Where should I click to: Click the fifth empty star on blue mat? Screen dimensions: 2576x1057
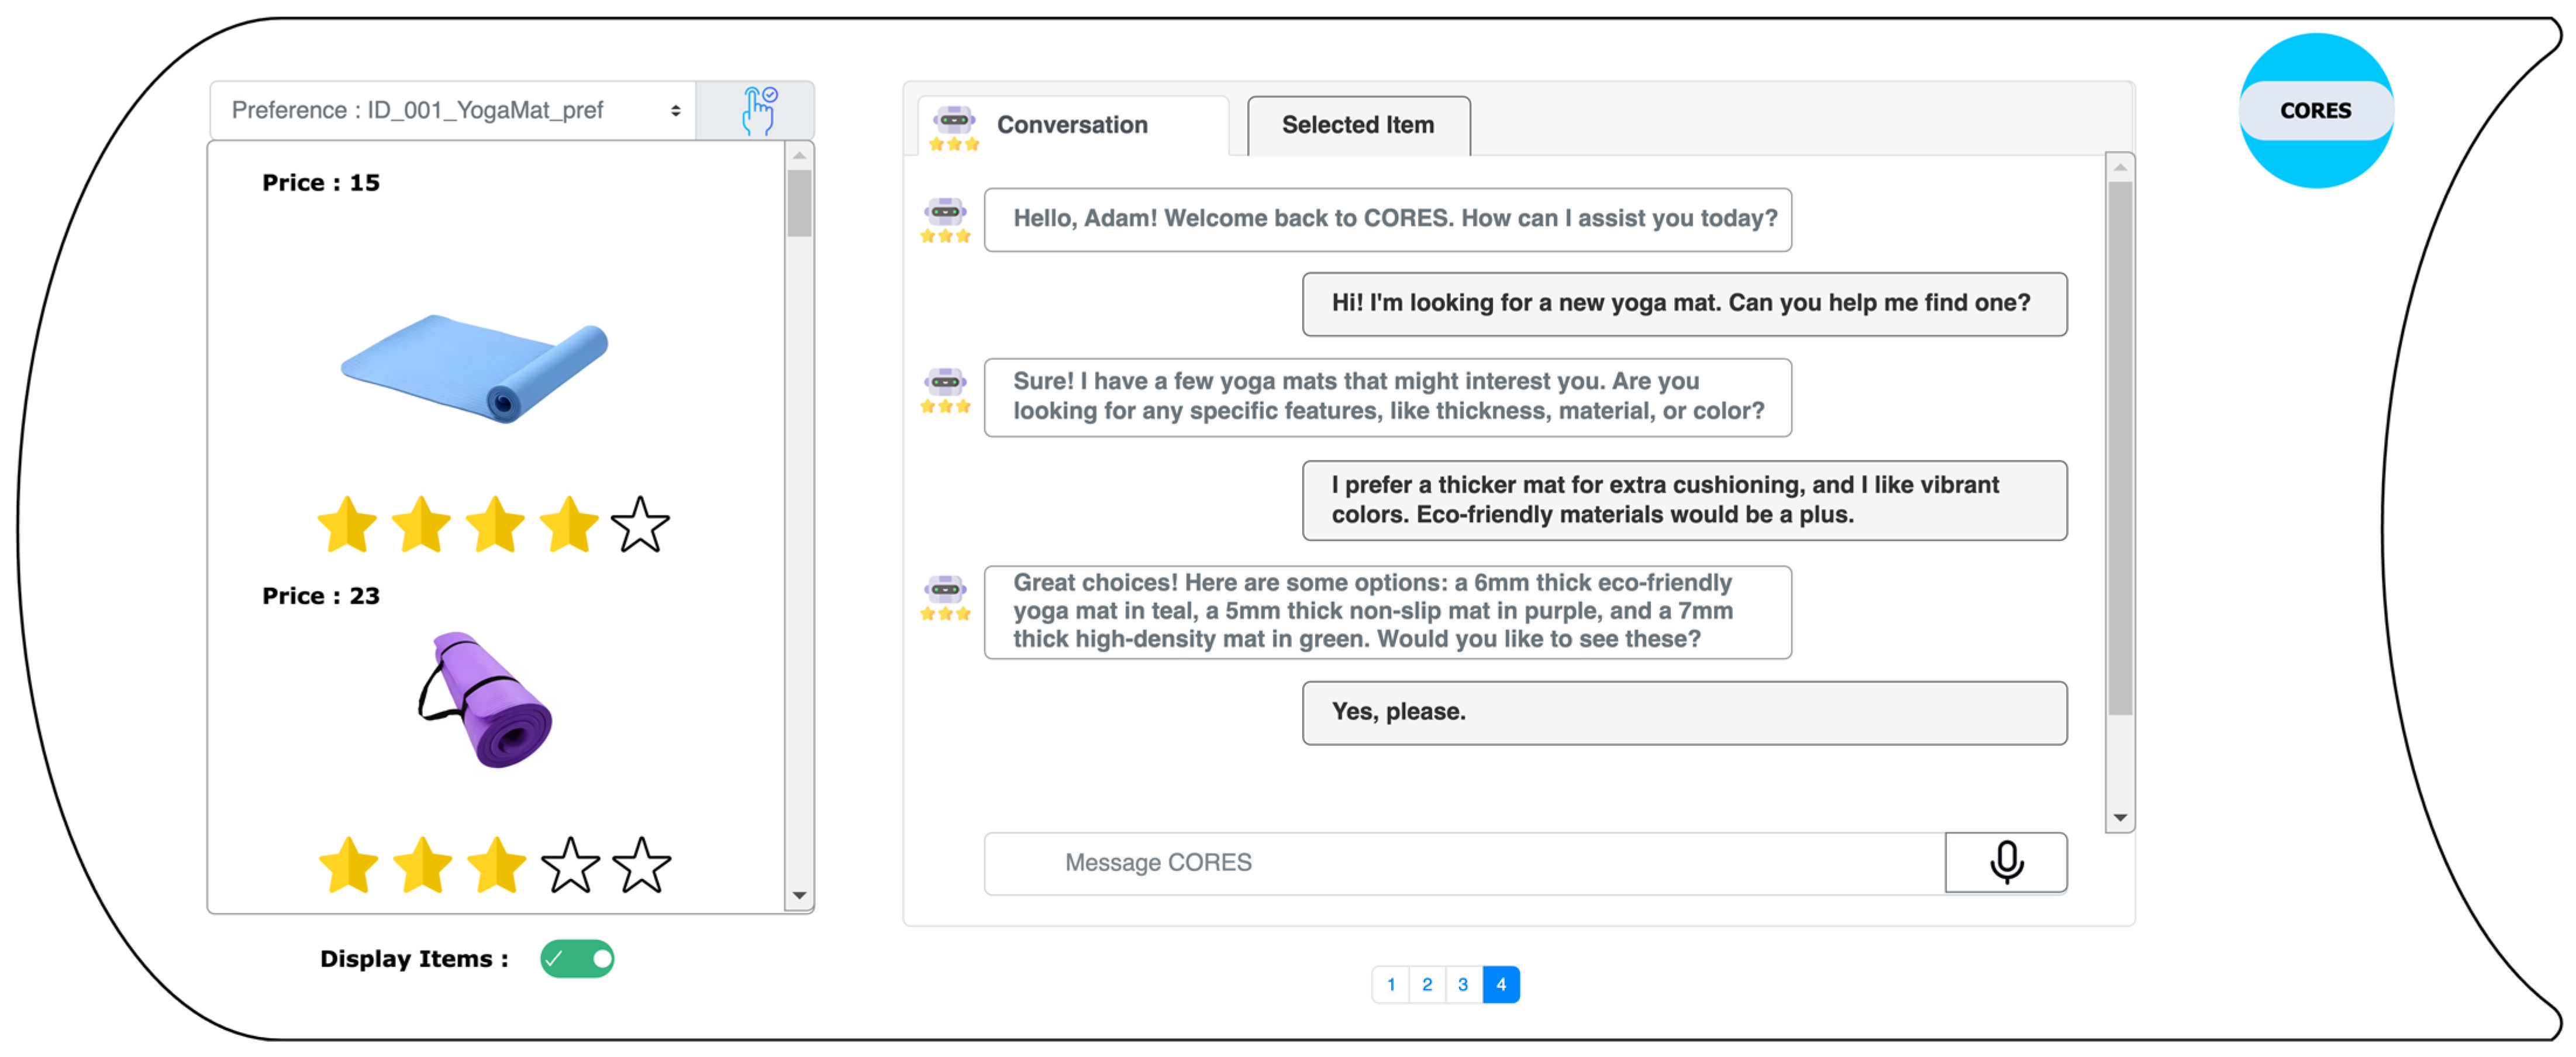(x=640, y=525)
